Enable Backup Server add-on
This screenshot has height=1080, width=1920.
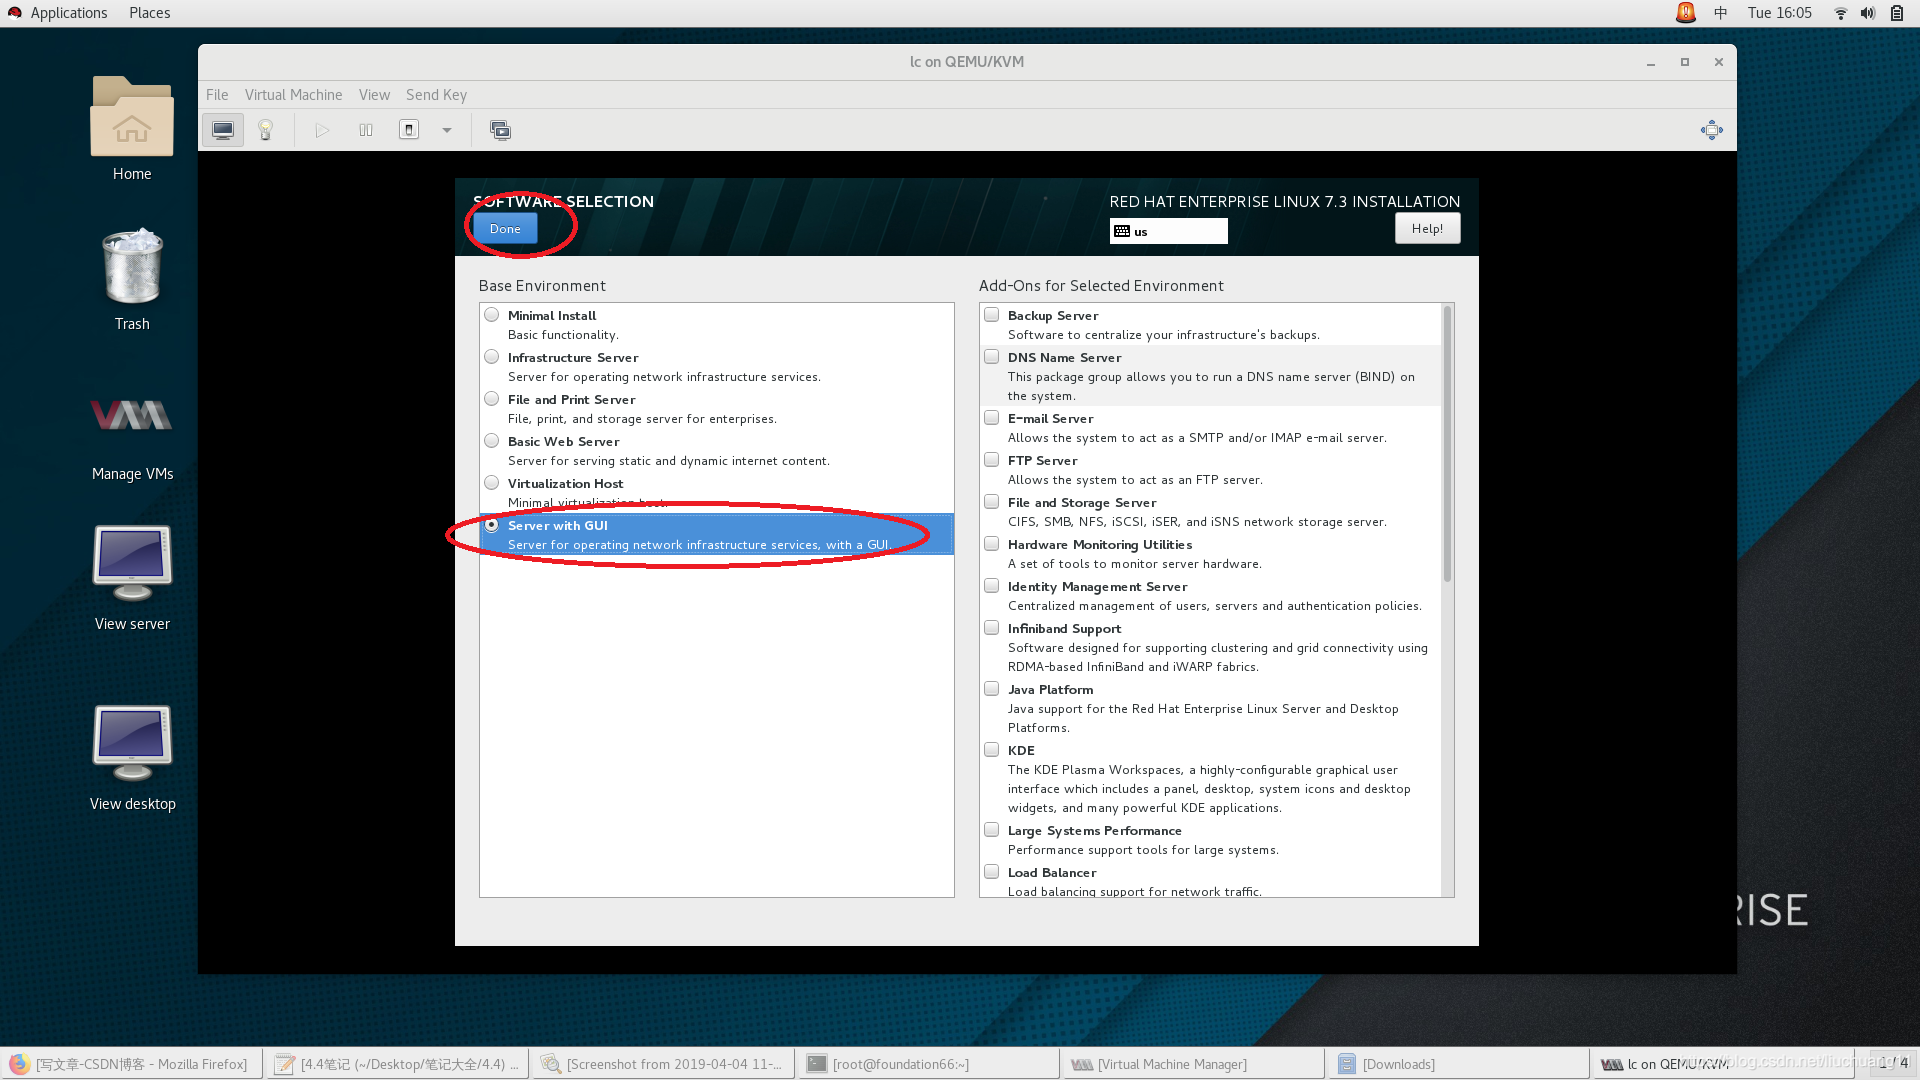[x=991, y=314]
